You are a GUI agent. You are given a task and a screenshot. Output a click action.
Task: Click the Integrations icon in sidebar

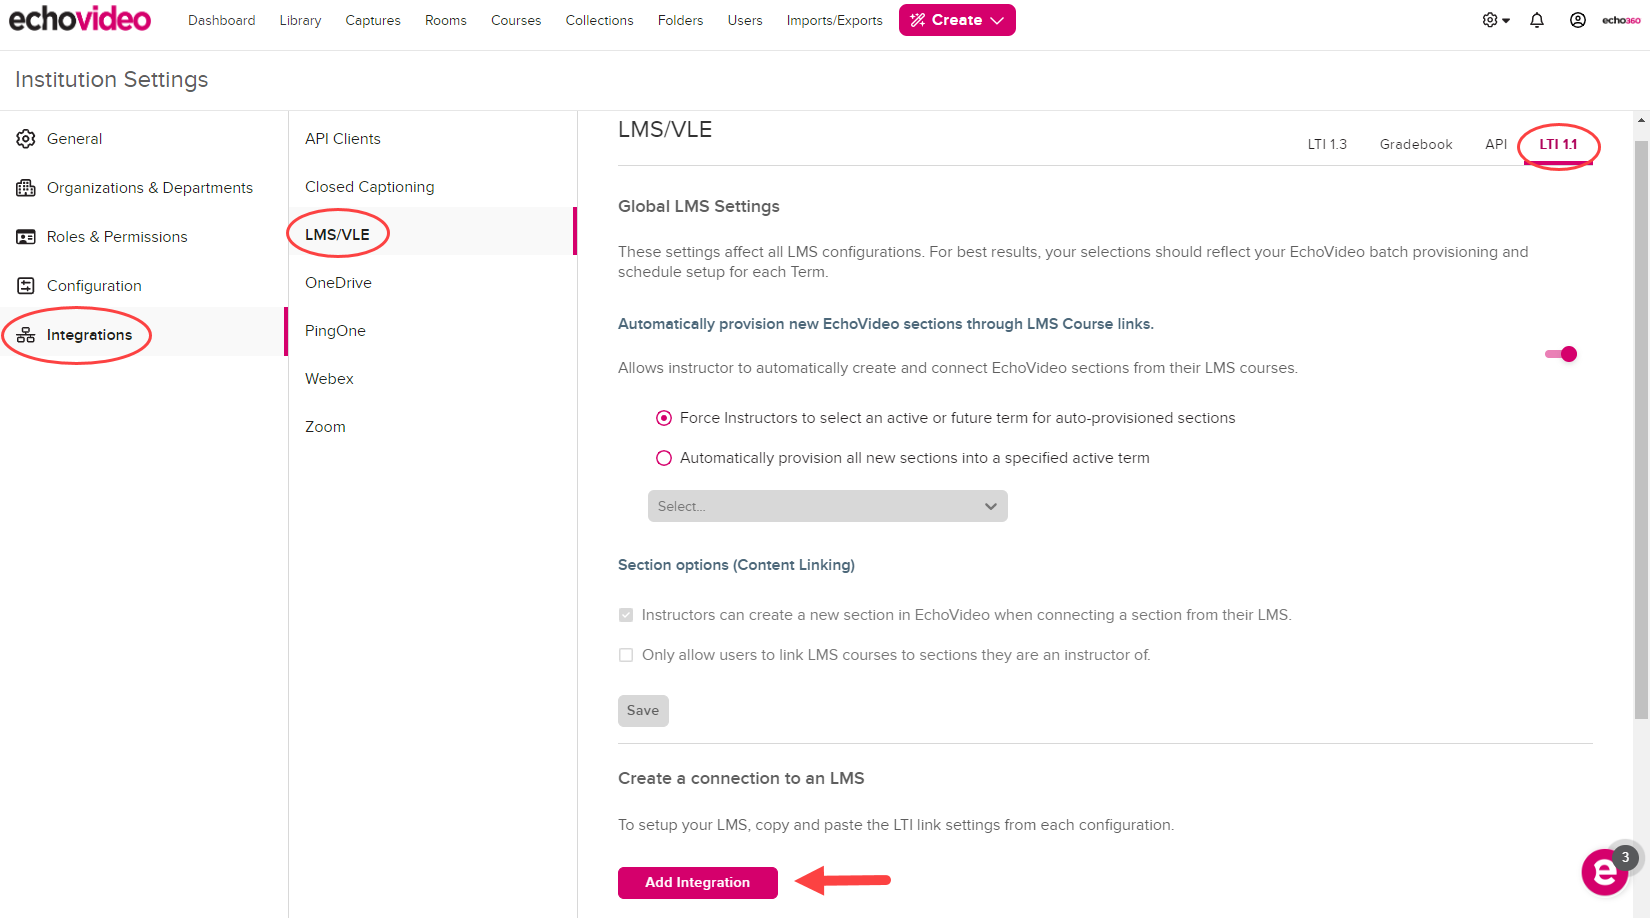pyautogui.click(x=26, y=335)
